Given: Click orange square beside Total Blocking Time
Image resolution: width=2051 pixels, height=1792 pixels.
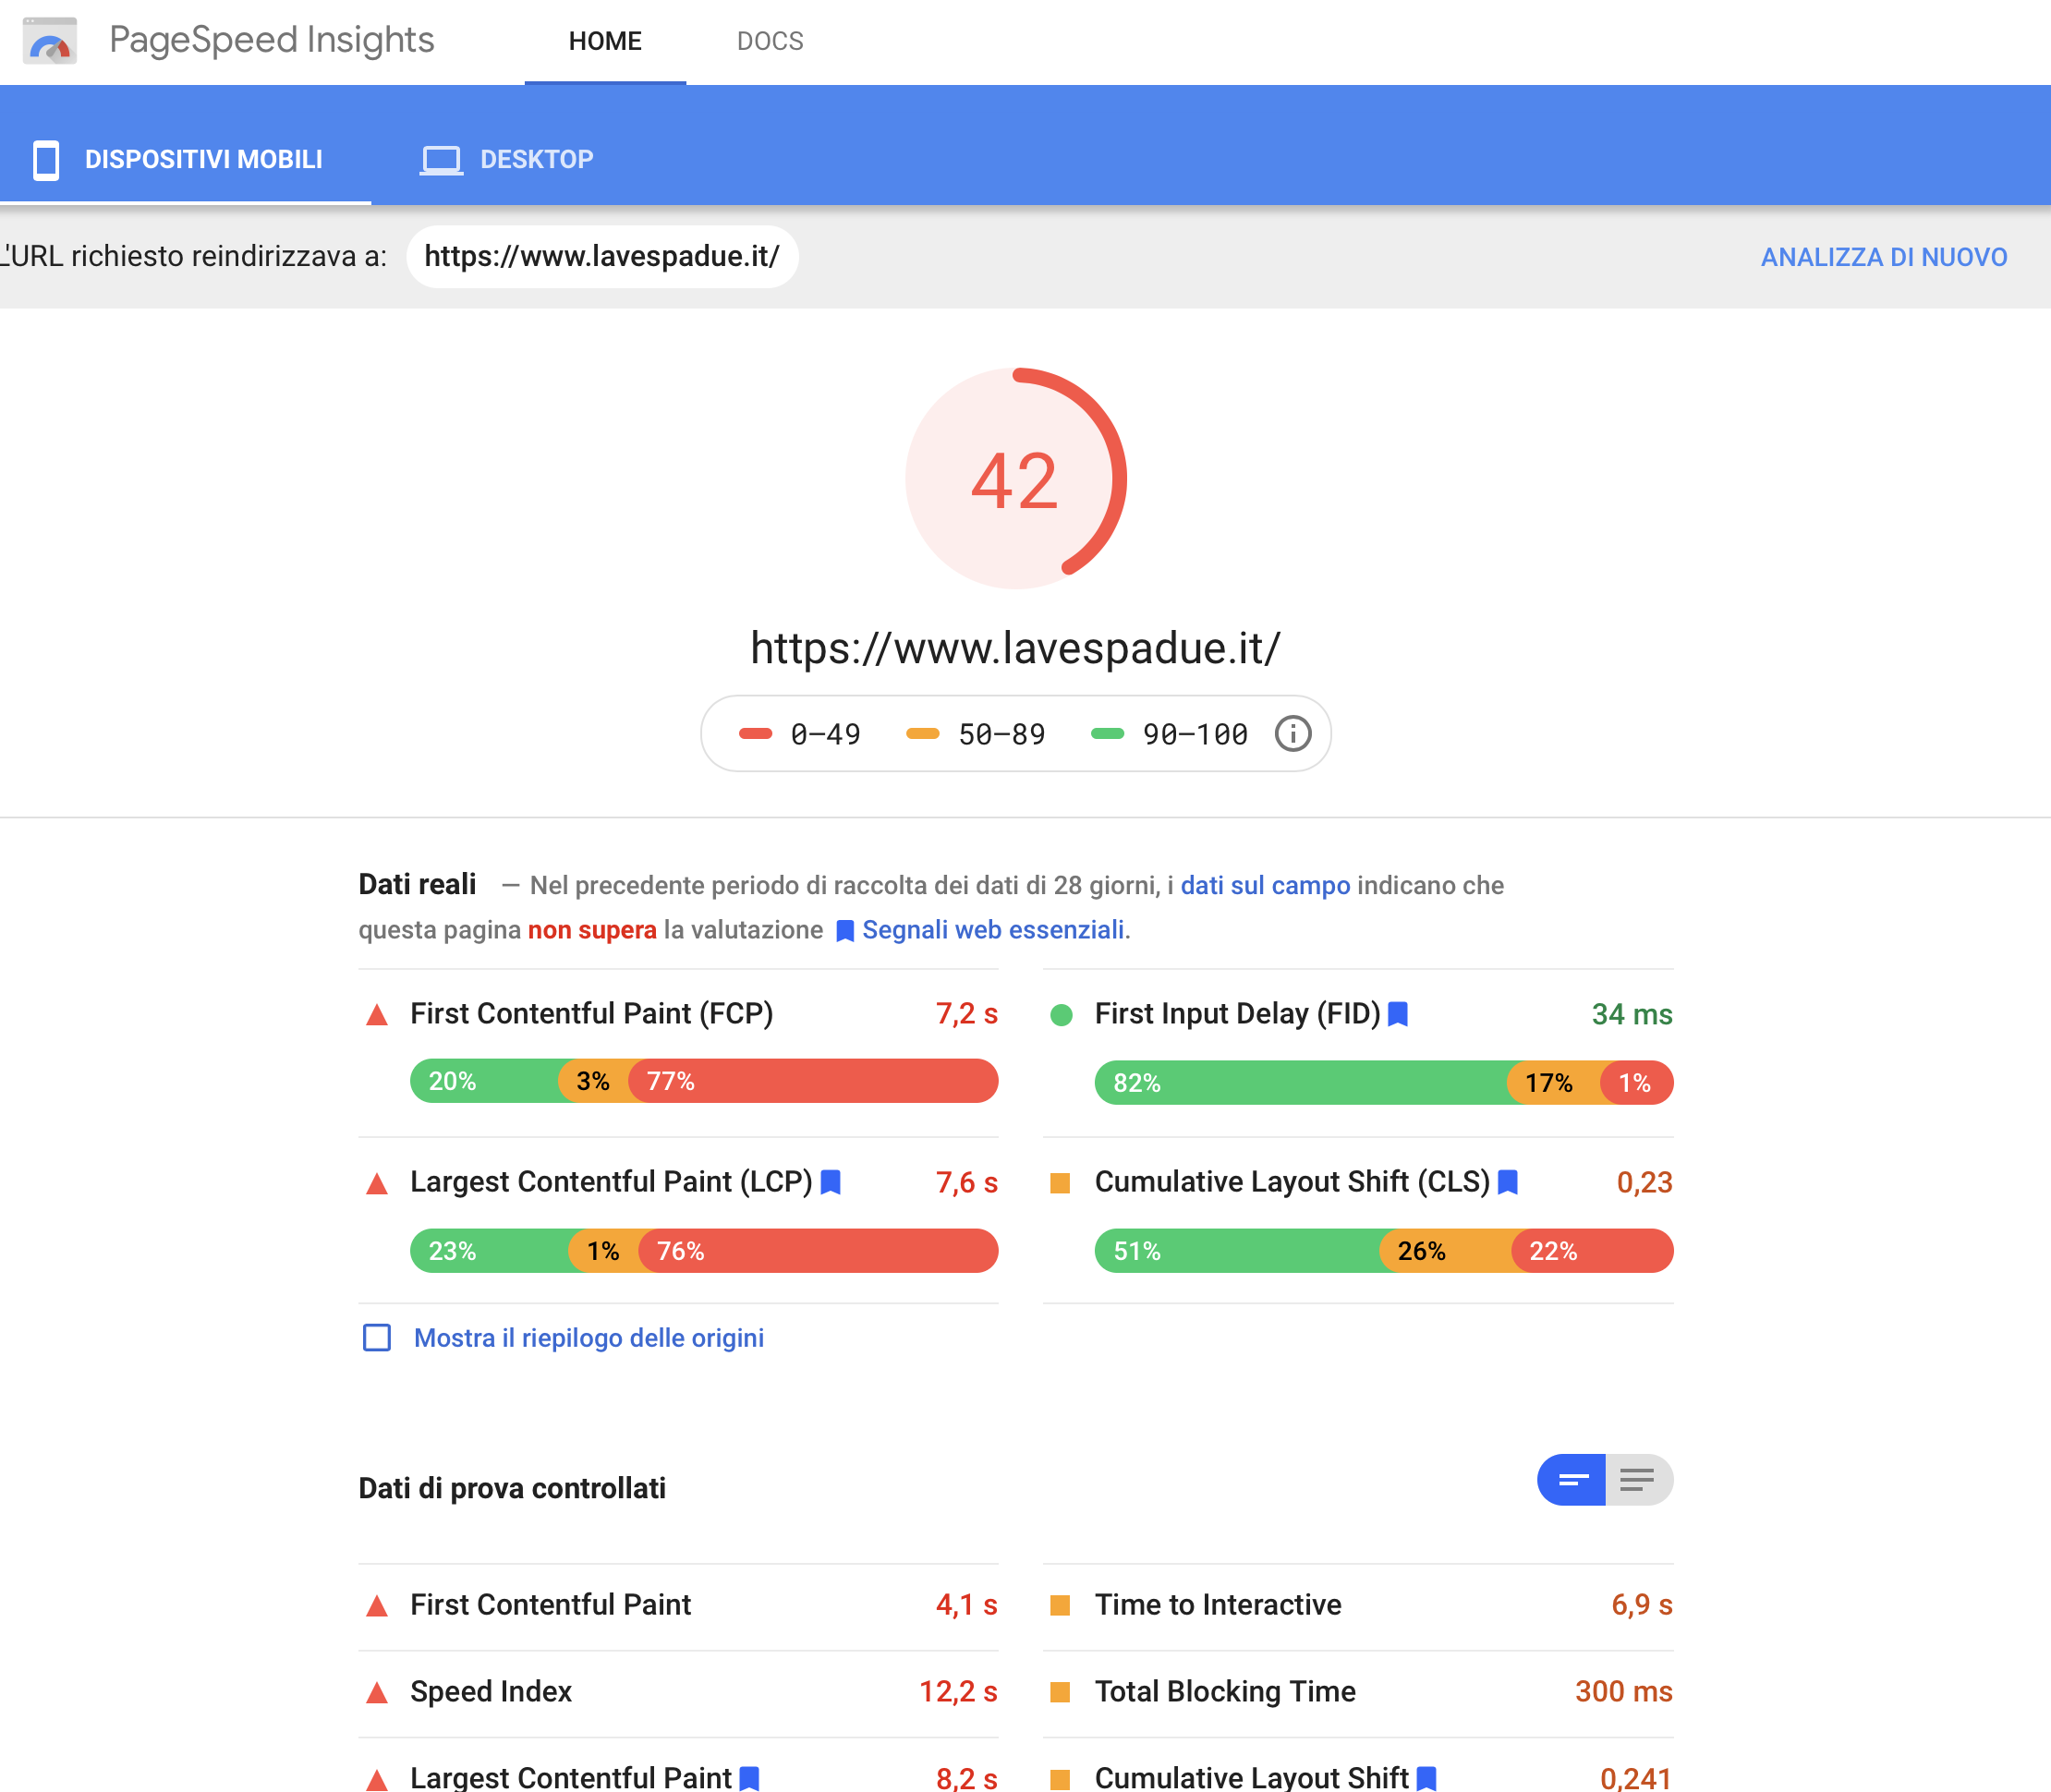Looking at the screenshot, I should tap(1060, 1692).
